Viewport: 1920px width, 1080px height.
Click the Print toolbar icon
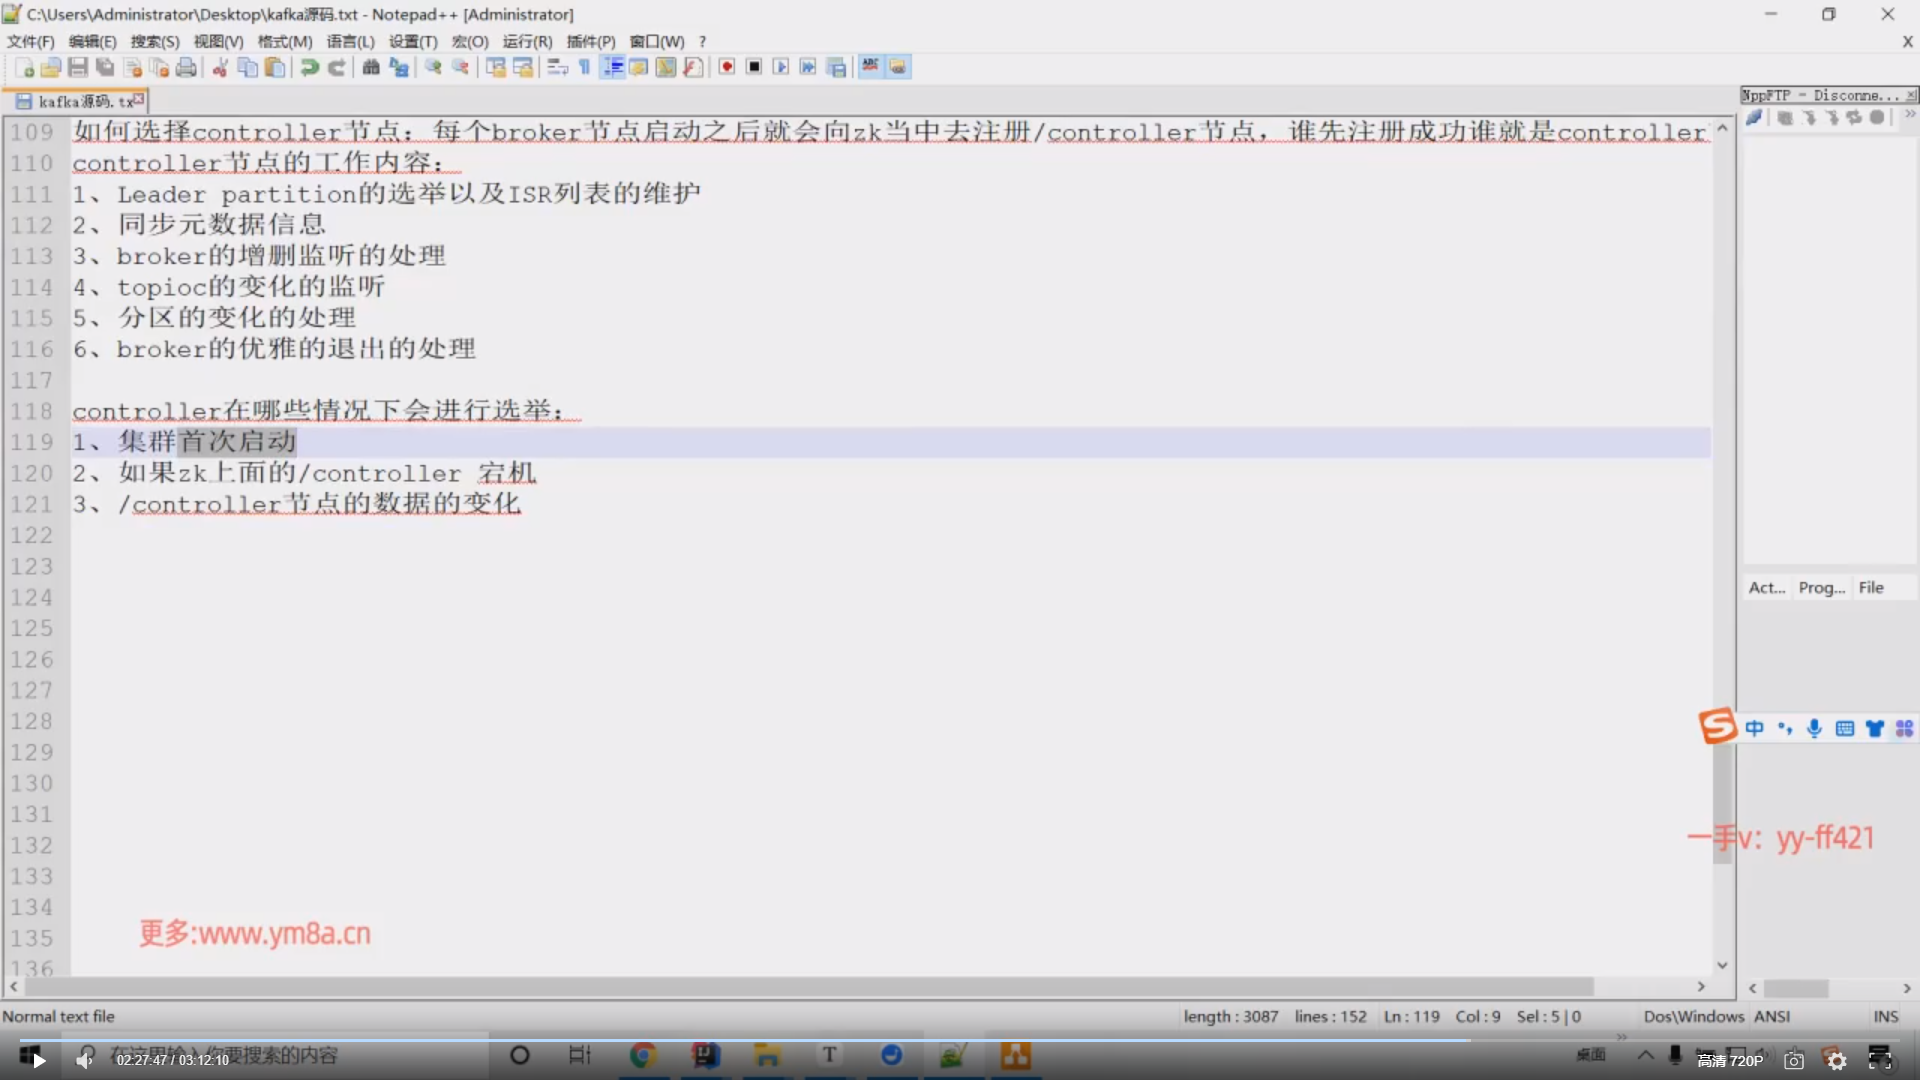tap(186, 67)
